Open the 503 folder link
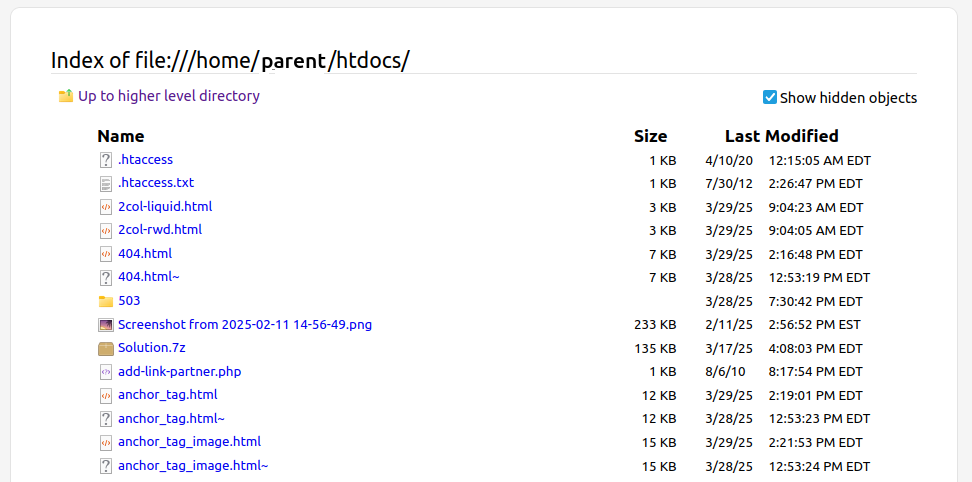Viewport: 972px width, 482px height. (x=129, y=300)
